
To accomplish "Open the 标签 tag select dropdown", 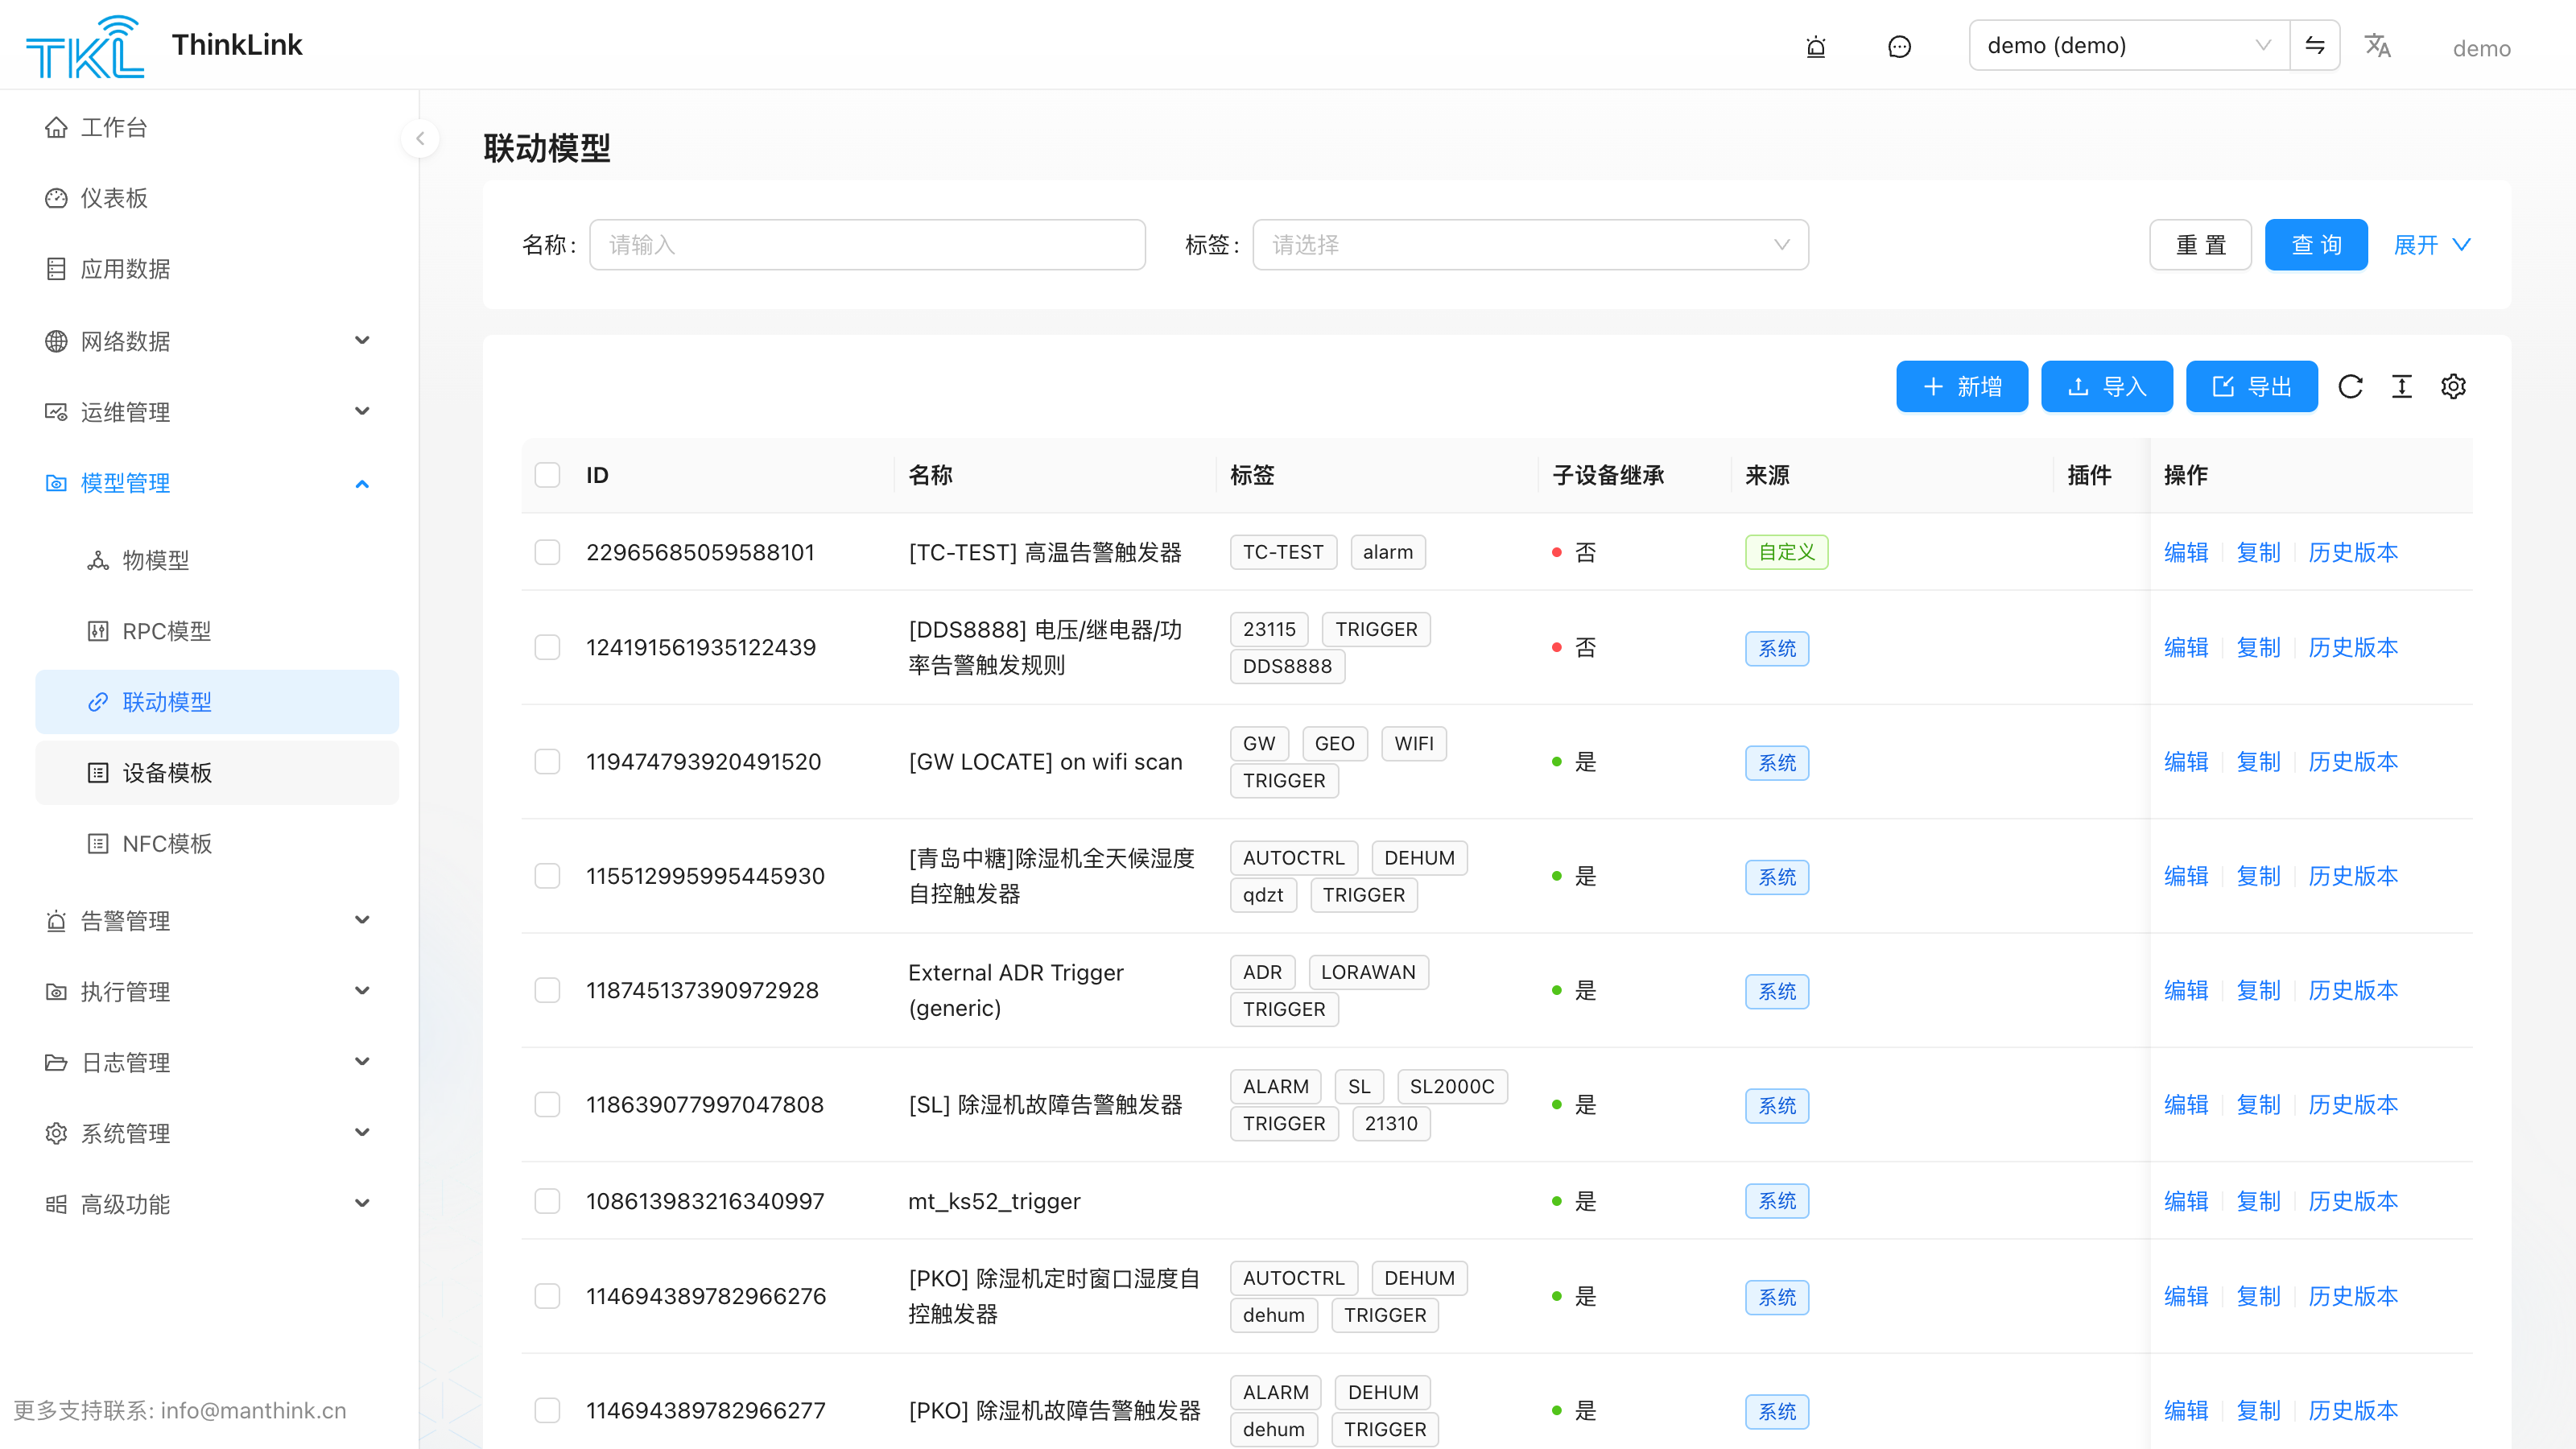I will click(x=1530, y=244).
